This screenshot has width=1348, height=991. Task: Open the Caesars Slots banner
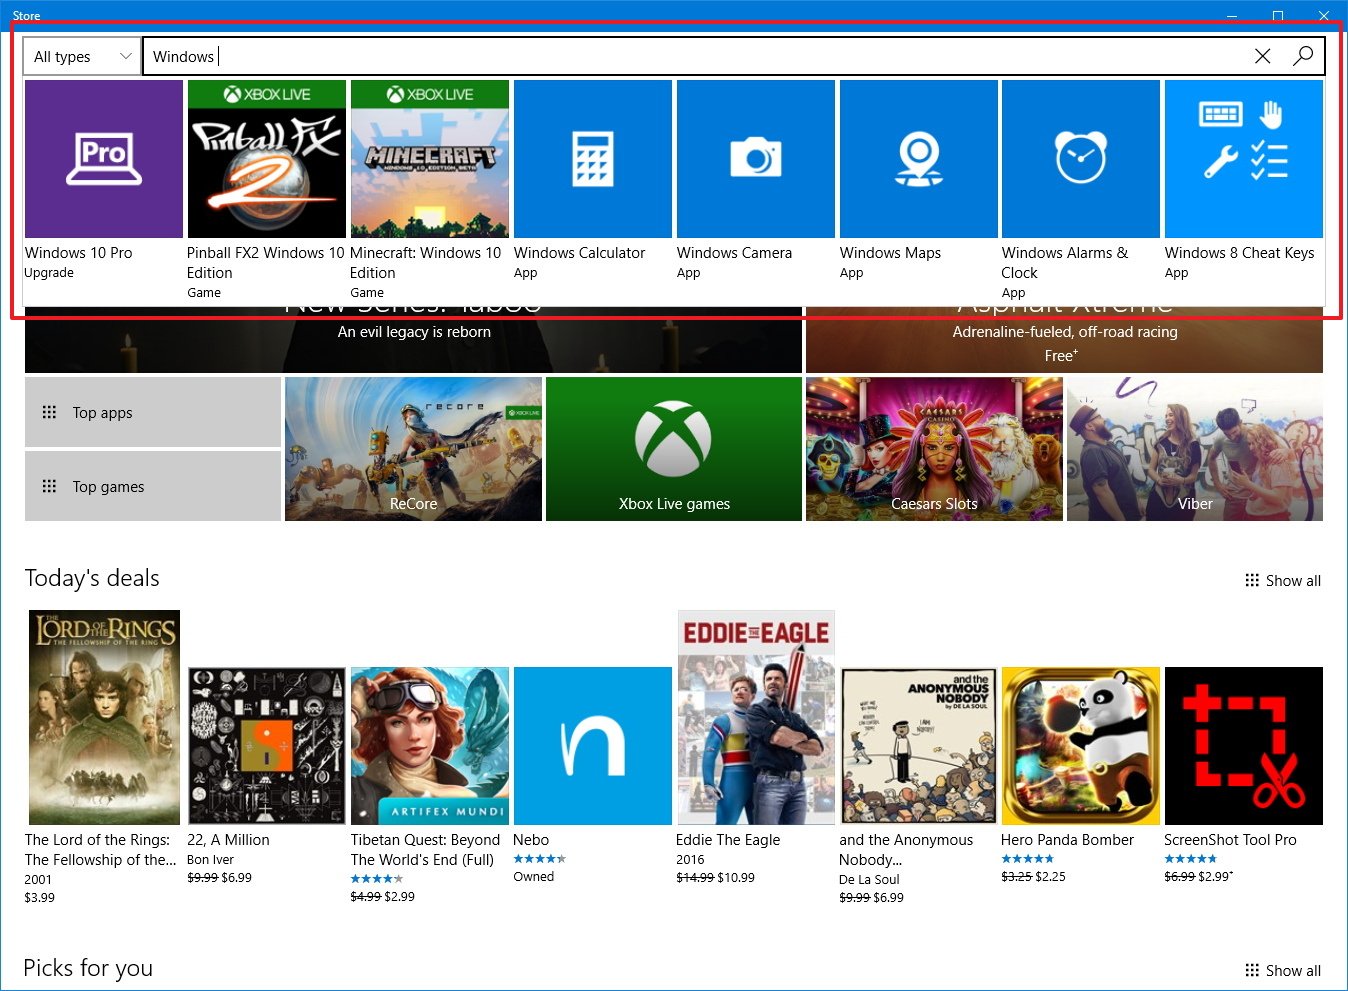pyautogui.click(x=934, y=449)
